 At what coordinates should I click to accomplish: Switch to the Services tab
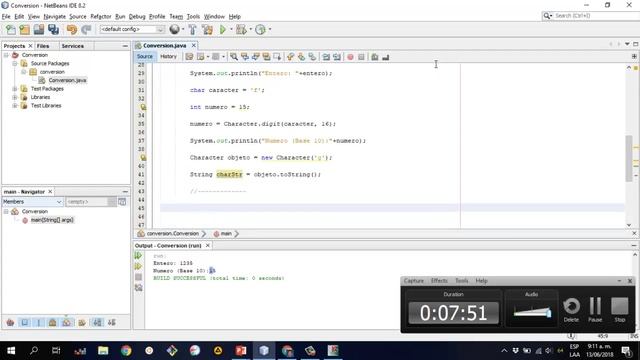[73, 46]
